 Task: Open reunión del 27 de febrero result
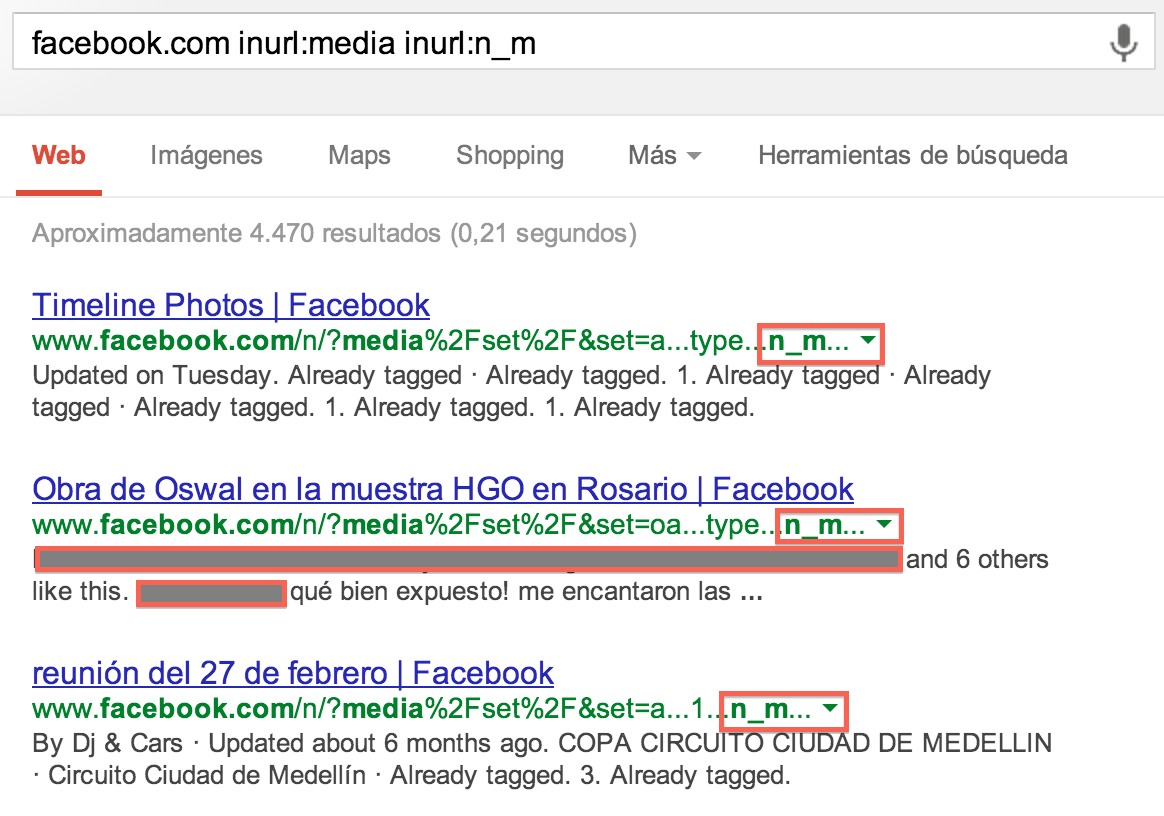tap(292, 673)
